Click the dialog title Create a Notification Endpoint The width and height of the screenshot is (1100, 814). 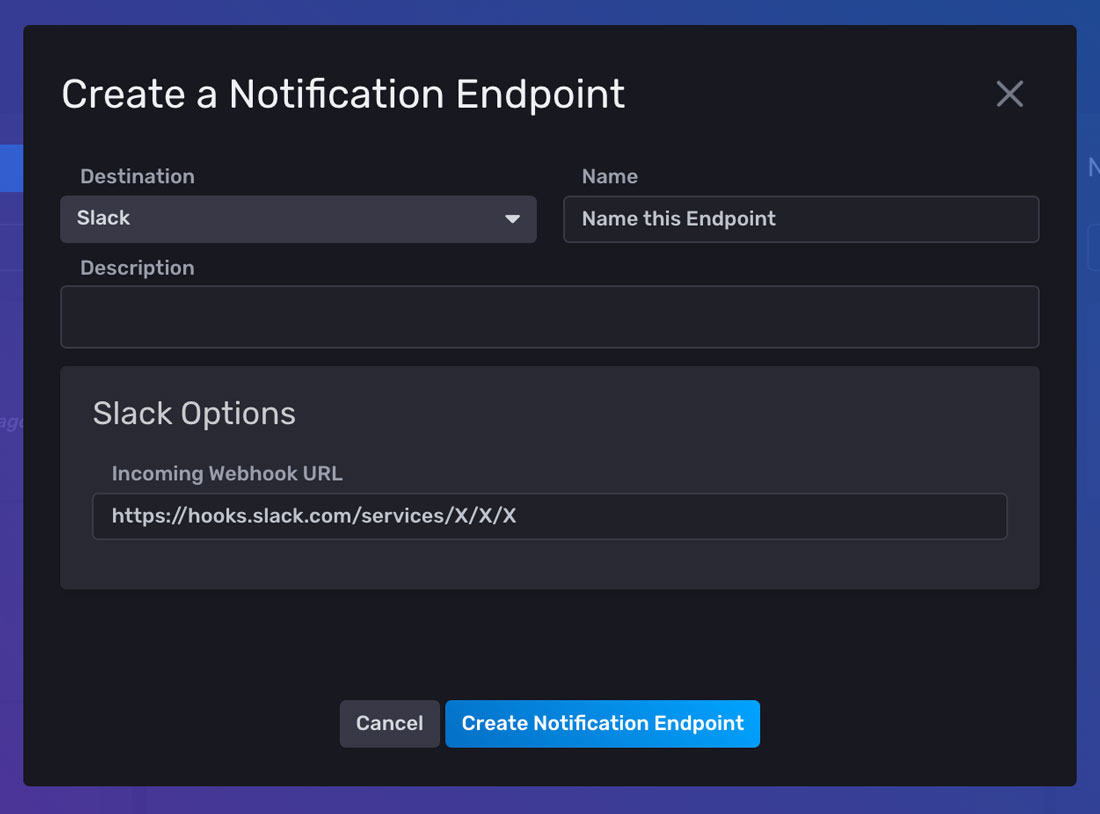coord(343,93)
